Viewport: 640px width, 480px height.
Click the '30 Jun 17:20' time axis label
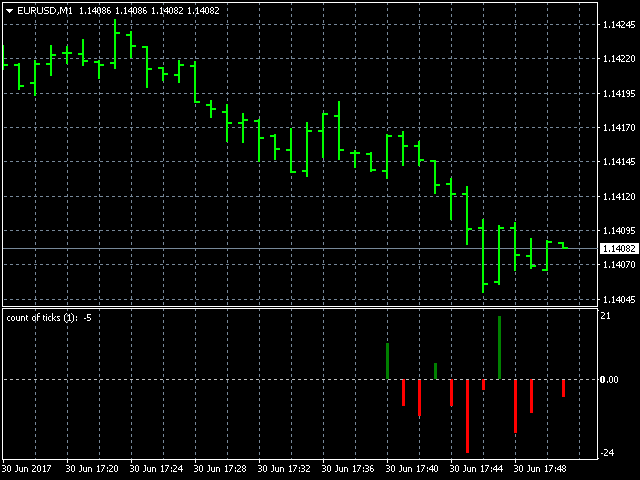coord(92,469)
